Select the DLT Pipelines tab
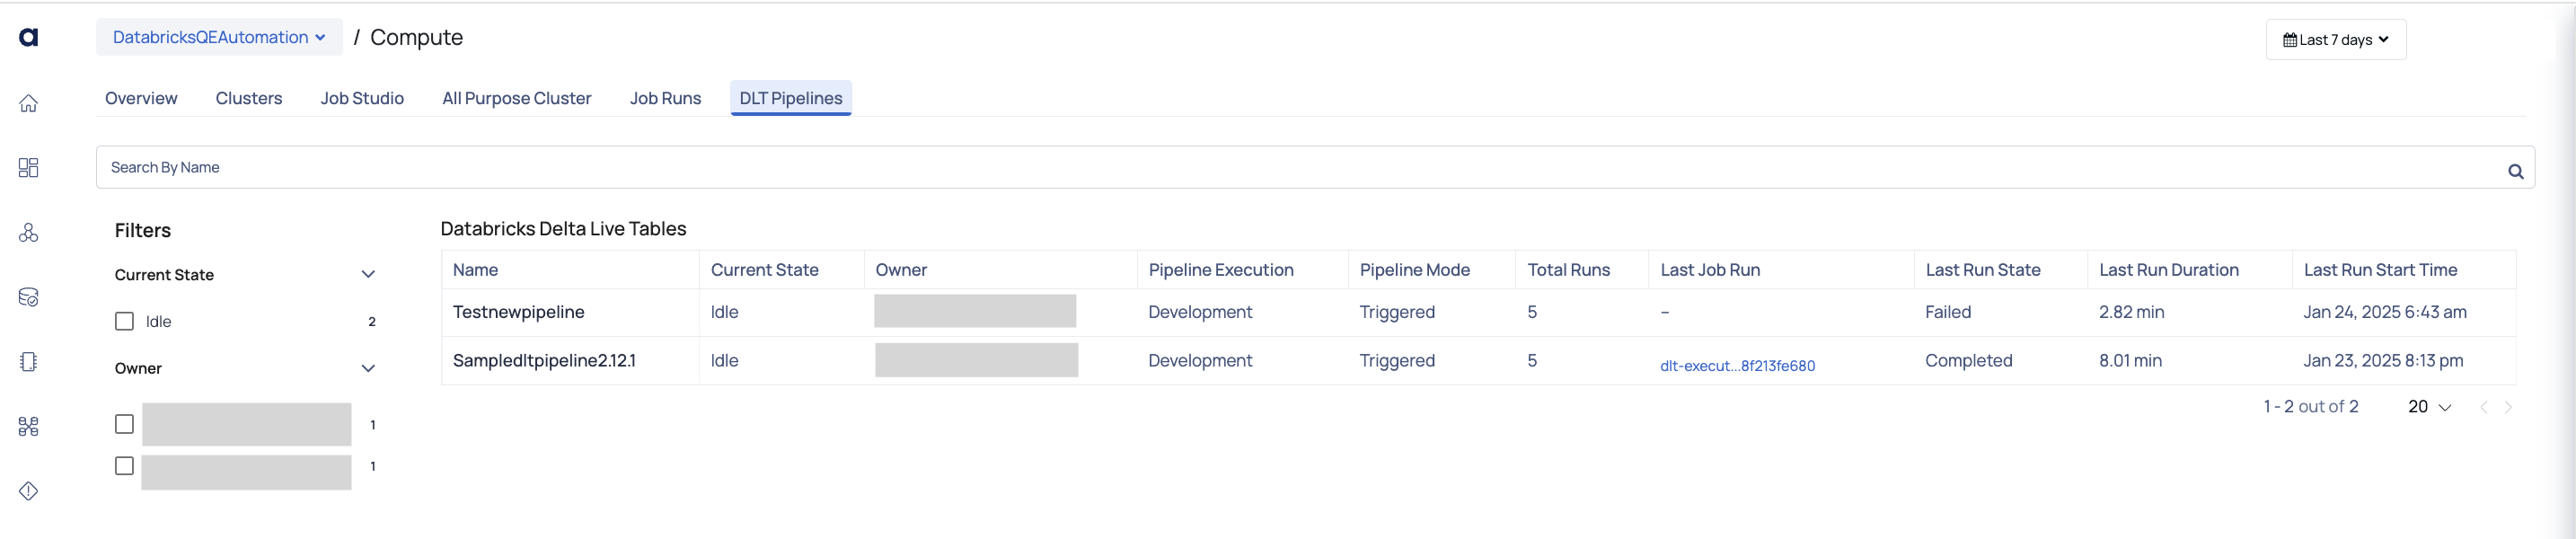The width and height of the screenshot is (2576, 539). pos(791,98)
